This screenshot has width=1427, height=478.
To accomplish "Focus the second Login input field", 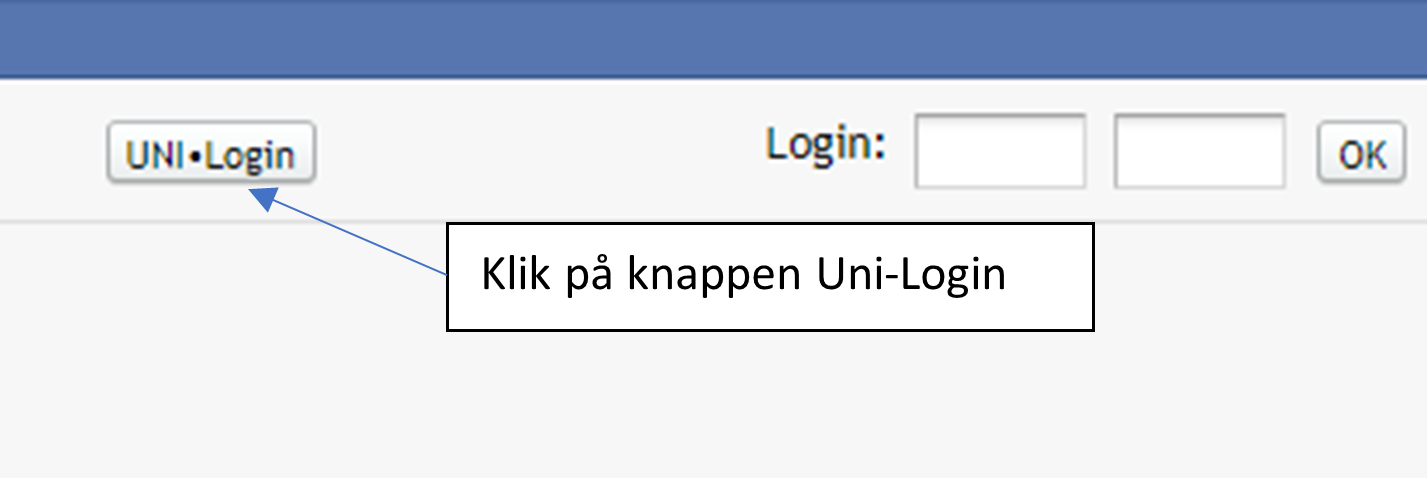I will click(1199, 151).
